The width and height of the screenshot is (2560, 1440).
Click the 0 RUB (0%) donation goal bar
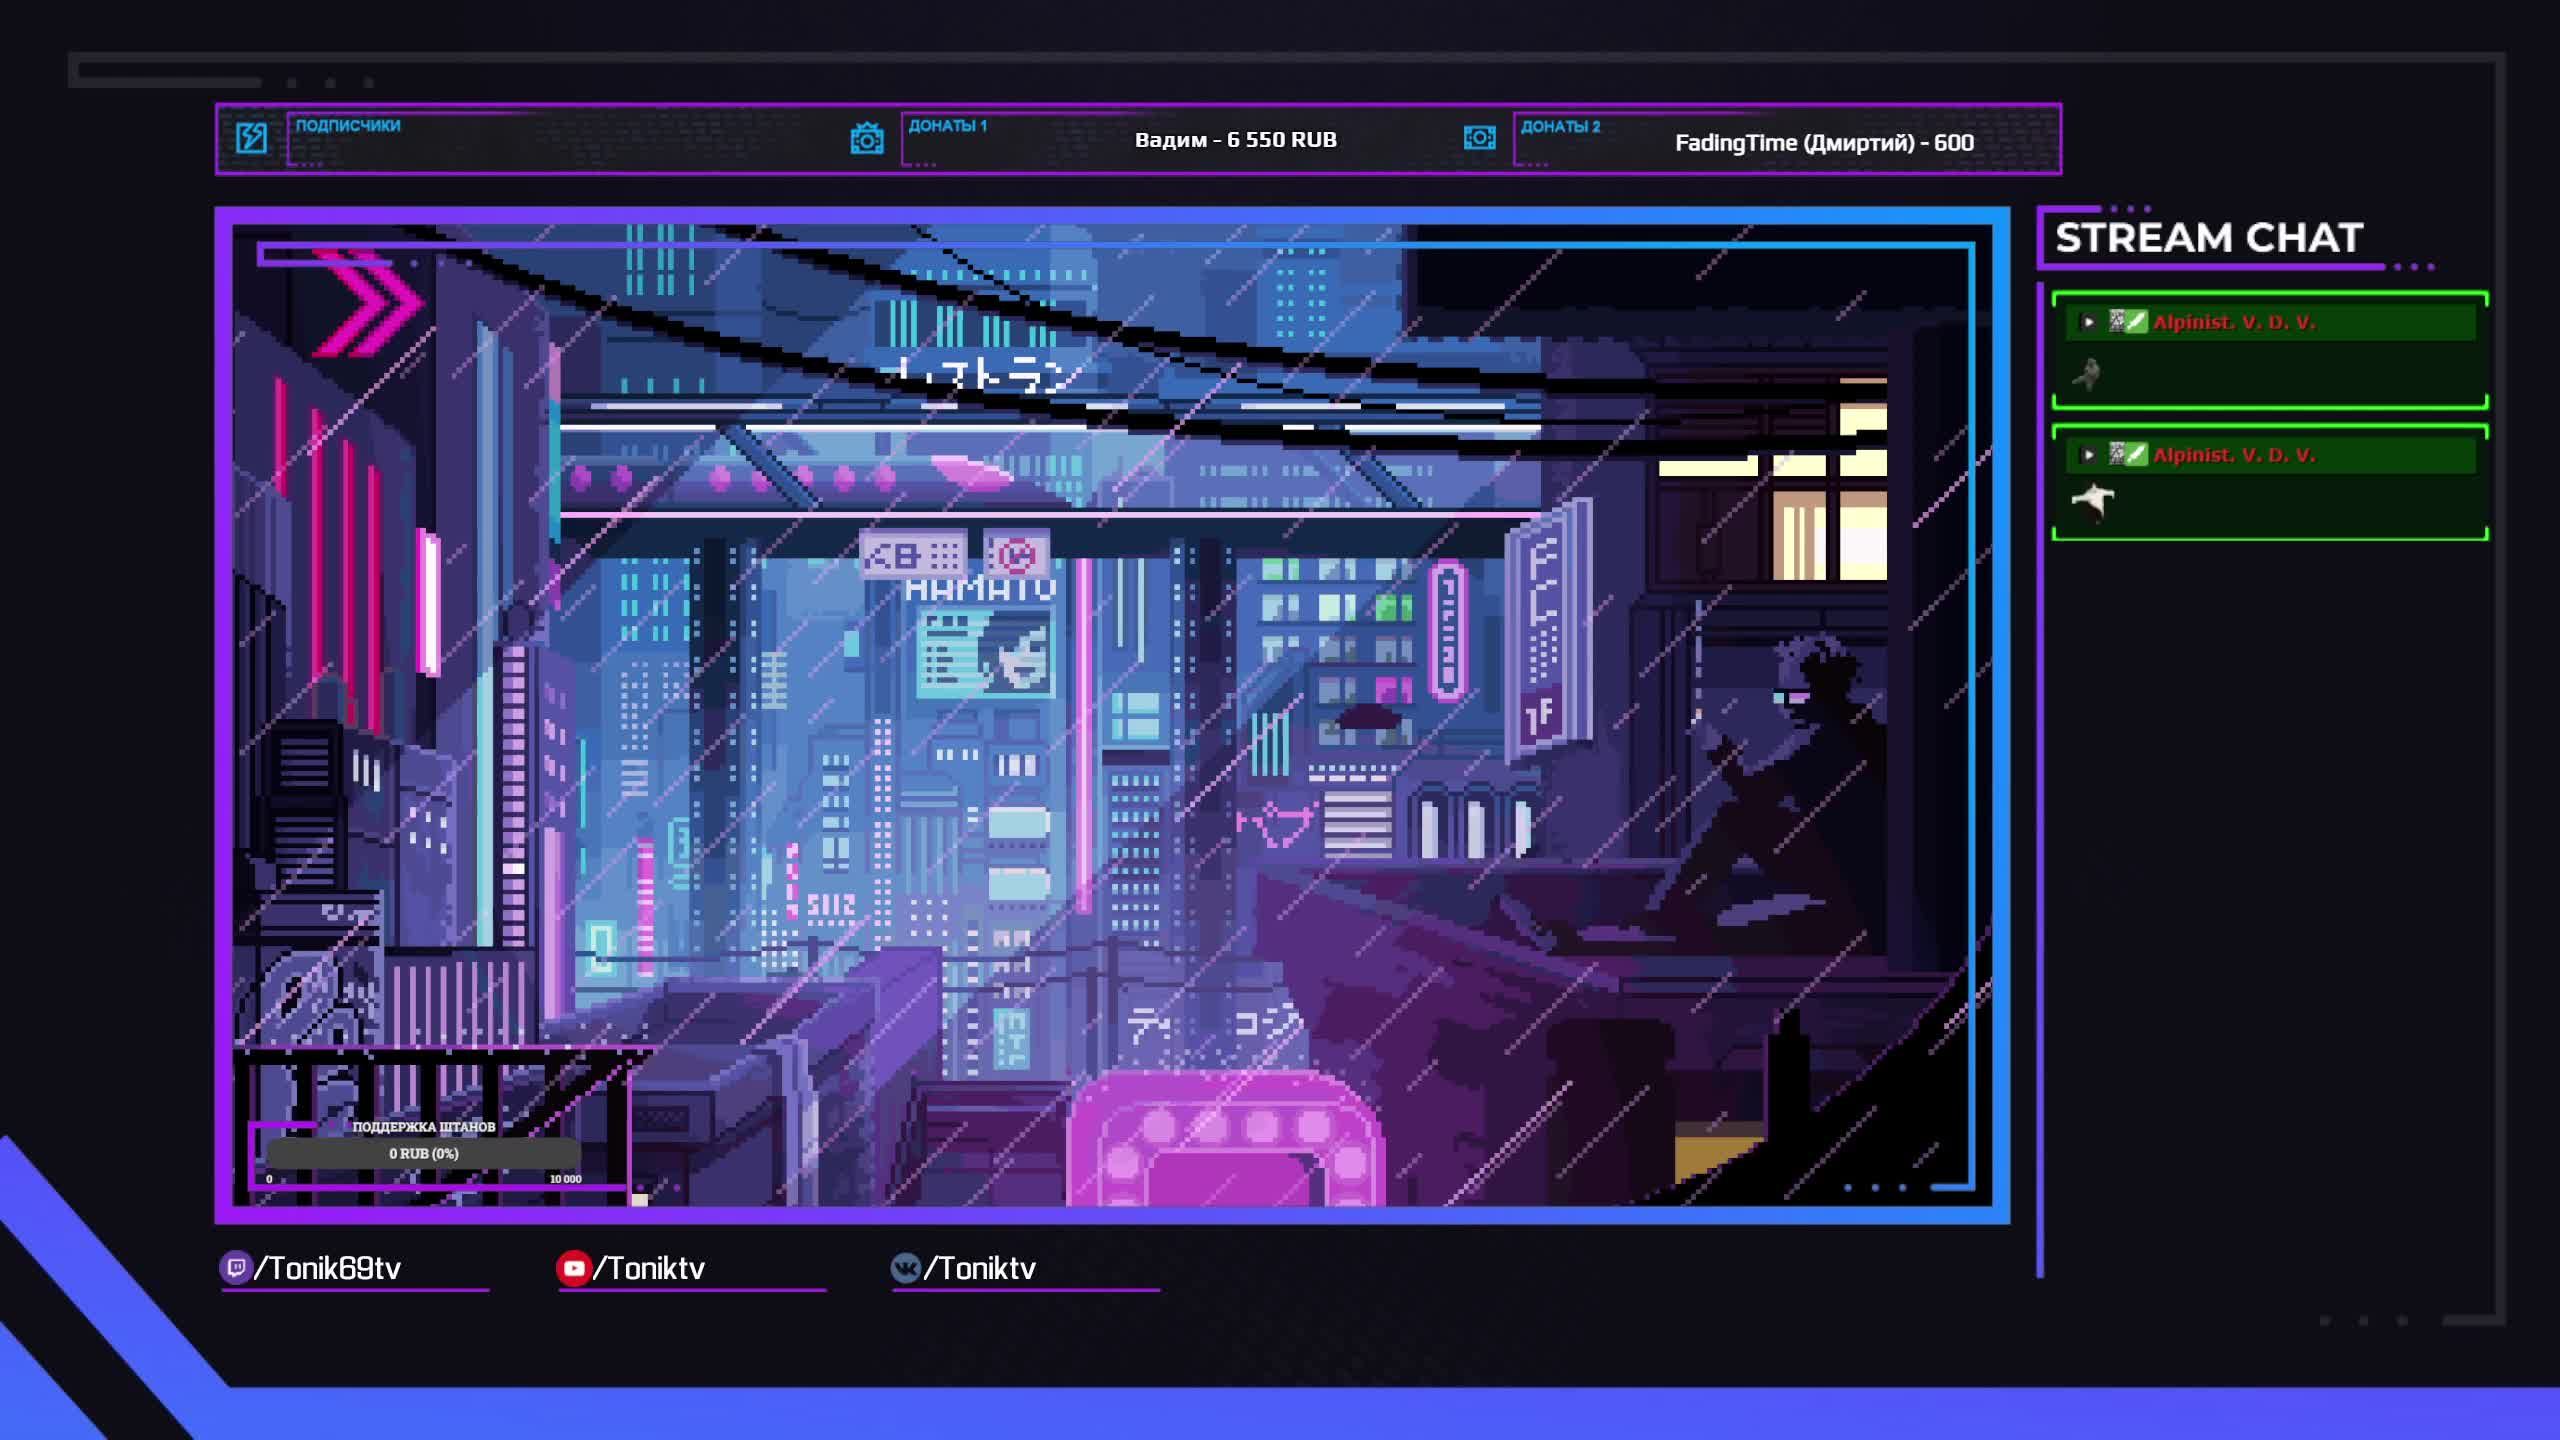click(423, 1153)
